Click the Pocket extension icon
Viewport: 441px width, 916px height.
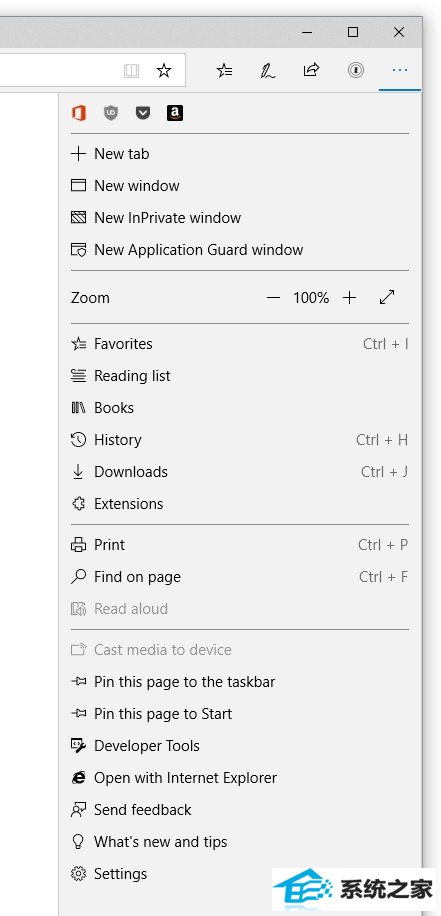143,113
